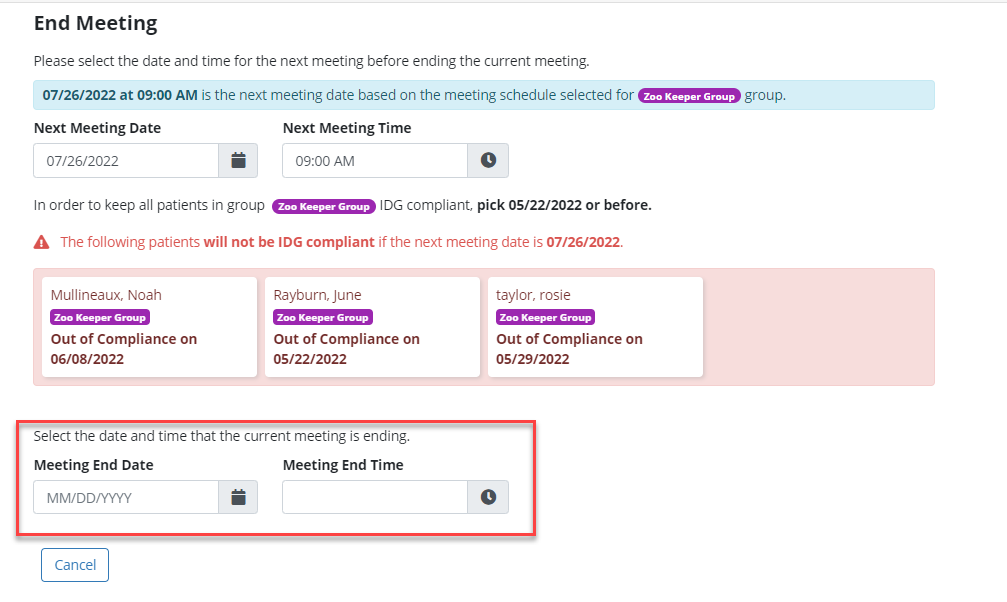Focus the Meeting End Date MM/DD/YYYY field
The height and width of the screenshot is (602, 1007).
(126, 497)
